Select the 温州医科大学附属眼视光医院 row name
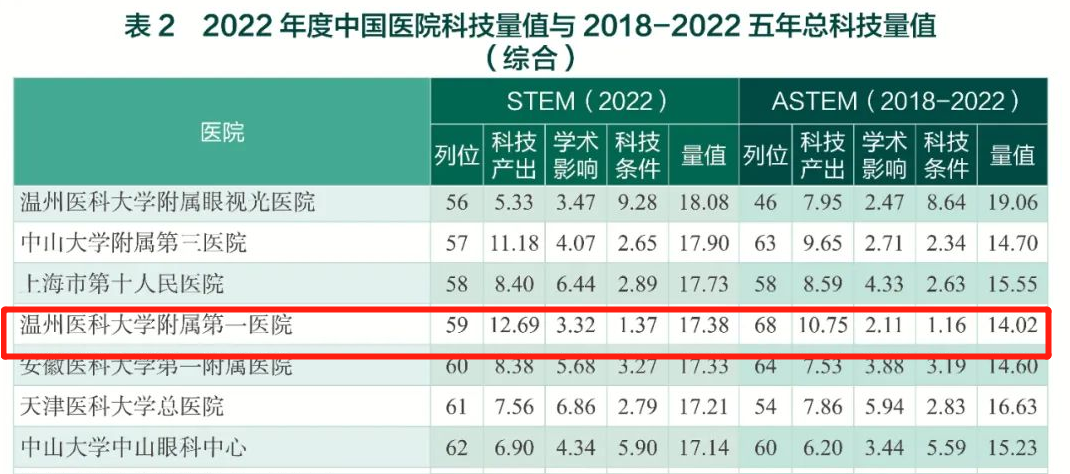Viewport: 1070px width, 474px height. (168, 203)
